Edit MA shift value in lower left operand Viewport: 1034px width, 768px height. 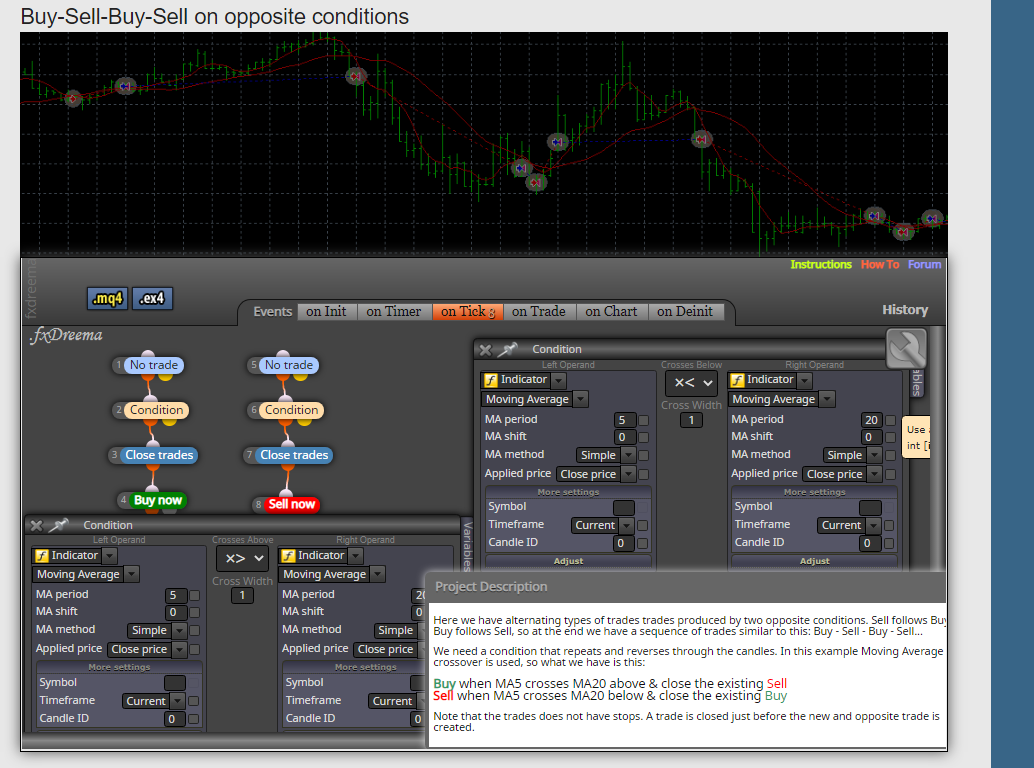(175, 612)
